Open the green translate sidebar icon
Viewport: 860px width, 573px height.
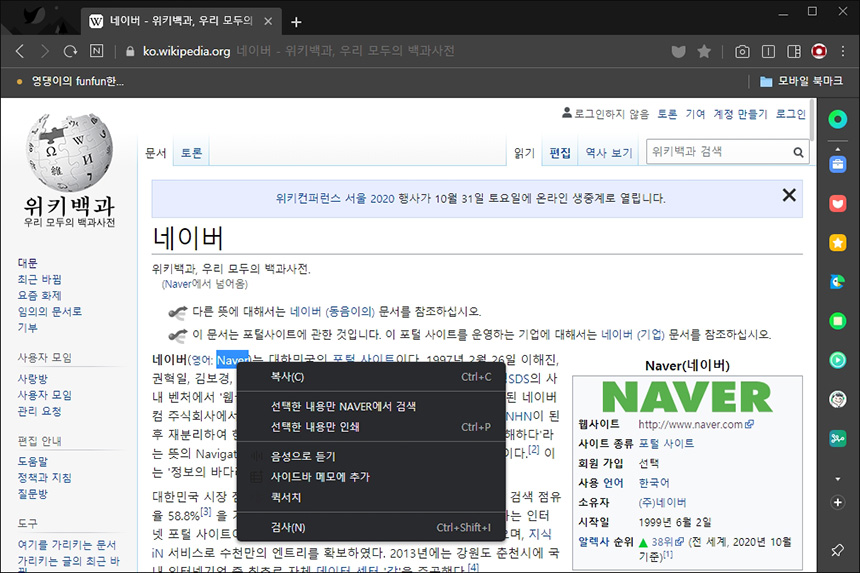pos(838,438)
